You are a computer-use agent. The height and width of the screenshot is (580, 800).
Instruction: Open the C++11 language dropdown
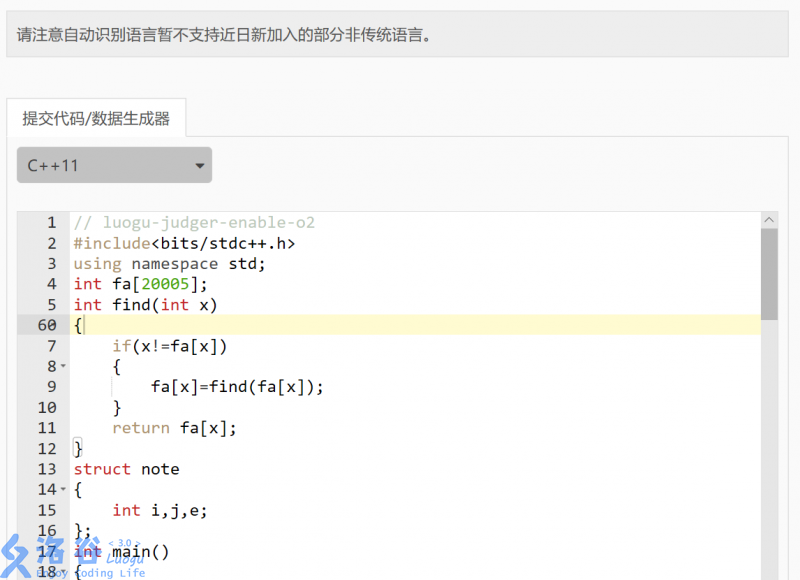pos(114,165)
